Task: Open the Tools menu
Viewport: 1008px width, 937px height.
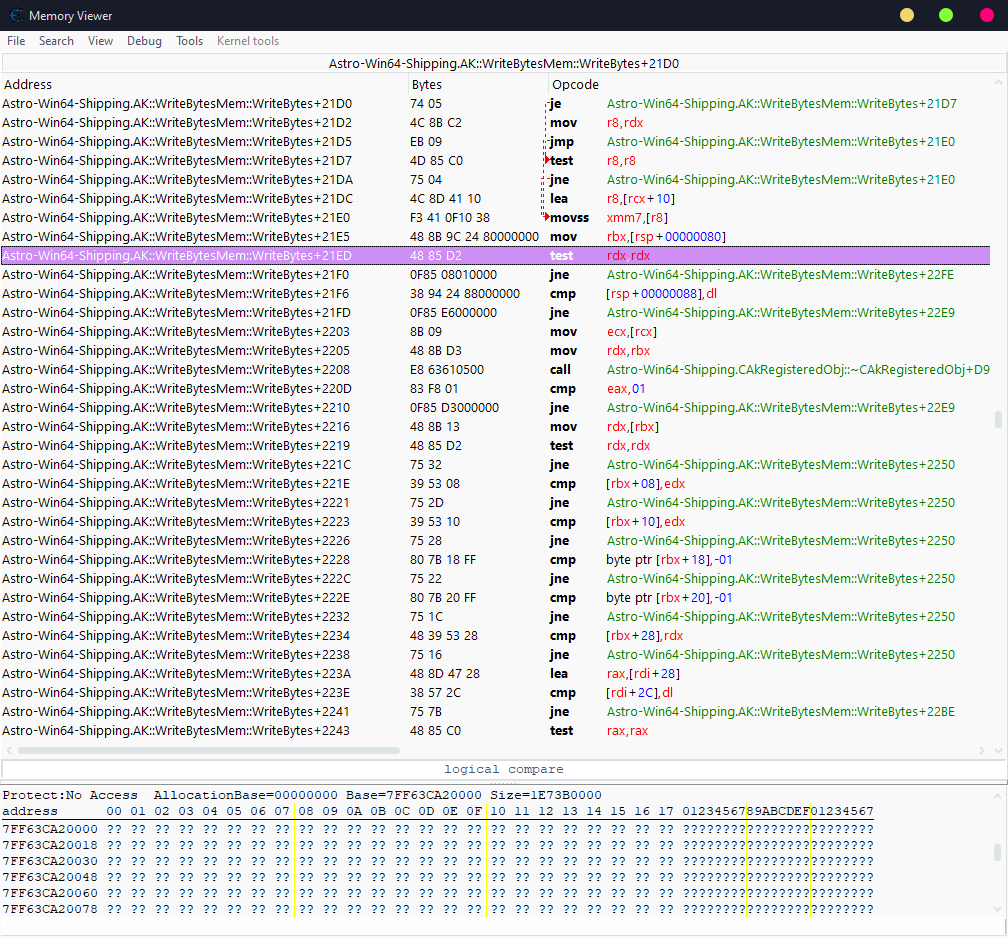Action: [189, 41]
